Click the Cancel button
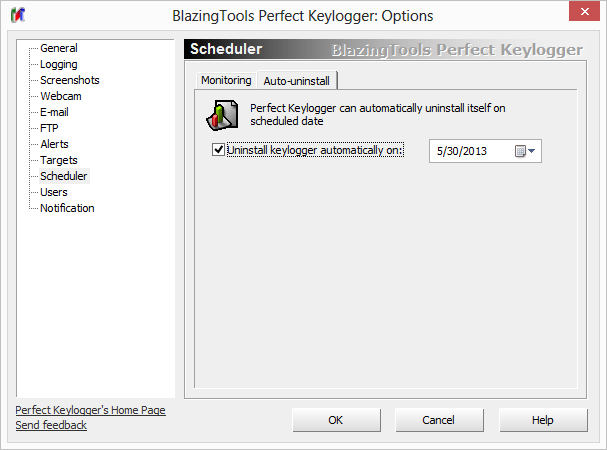This screenshot has height=450, width=607. [439, 420]
